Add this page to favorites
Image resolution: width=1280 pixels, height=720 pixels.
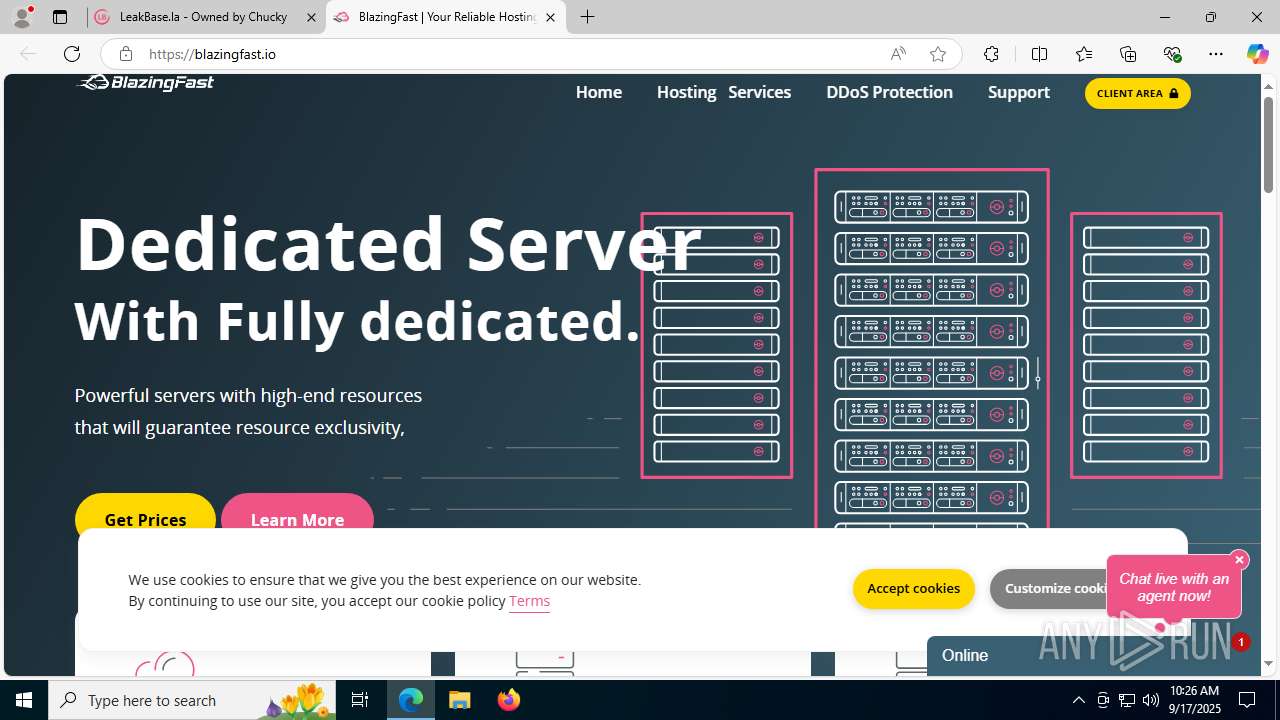pos(938,54)
